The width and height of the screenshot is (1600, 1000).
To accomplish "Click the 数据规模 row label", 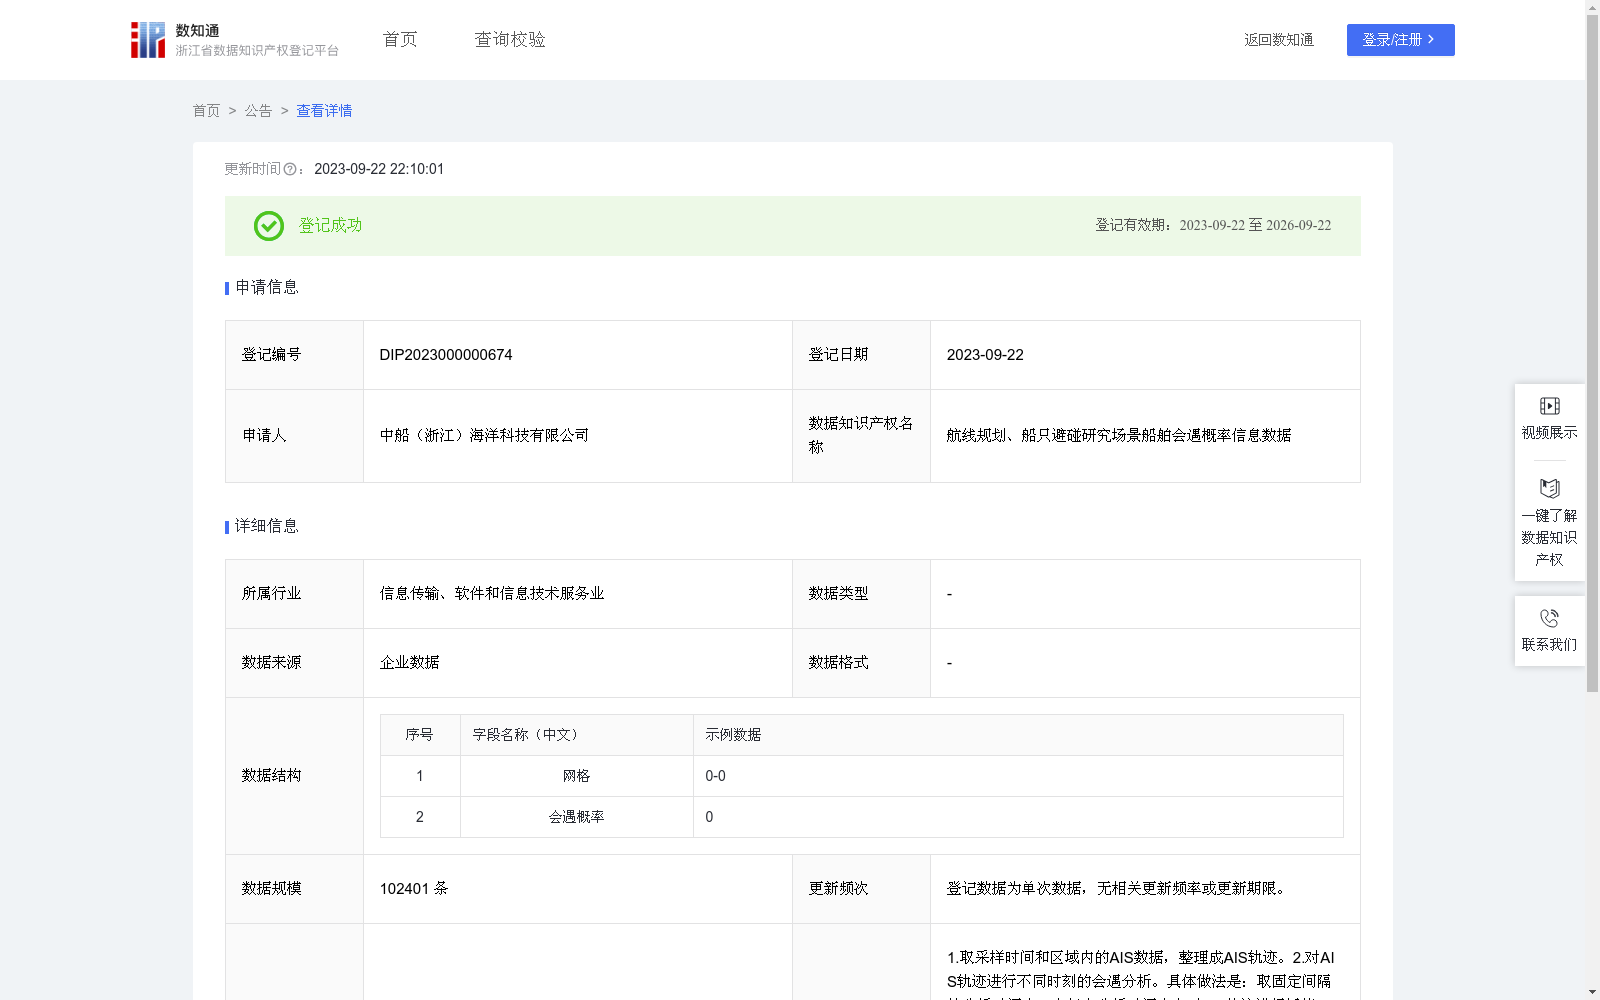I will pos(271,889).
